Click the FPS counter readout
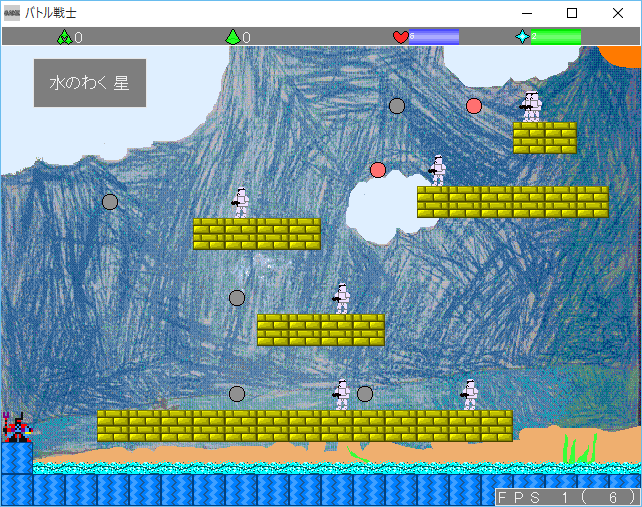 click(567, 497)
